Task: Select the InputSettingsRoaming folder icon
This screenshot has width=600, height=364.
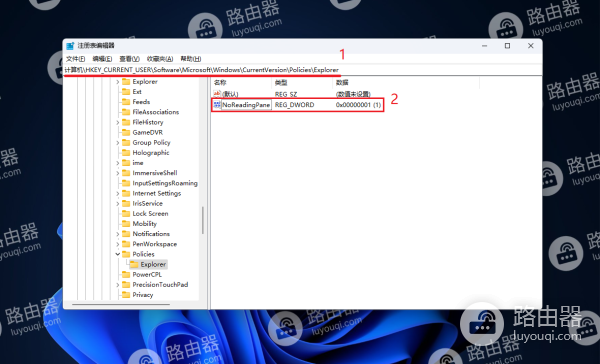Action: click(x=126, y=183)
